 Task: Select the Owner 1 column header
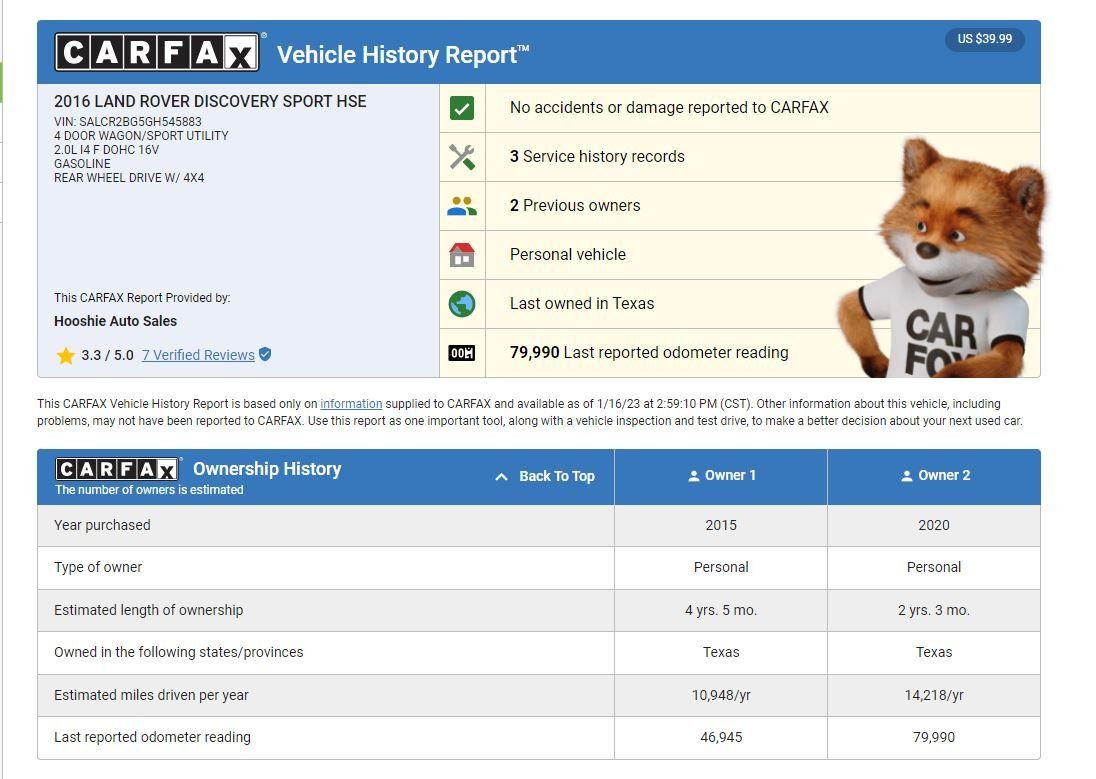pos(721,476)
